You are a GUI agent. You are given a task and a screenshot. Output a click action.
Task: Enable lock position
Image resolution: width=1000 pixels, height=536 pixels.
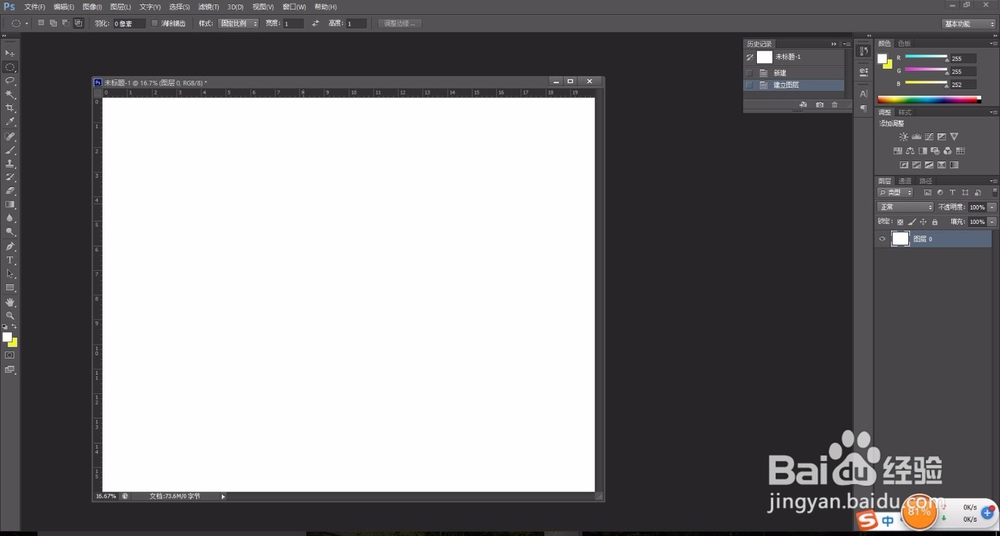[923, 222]
